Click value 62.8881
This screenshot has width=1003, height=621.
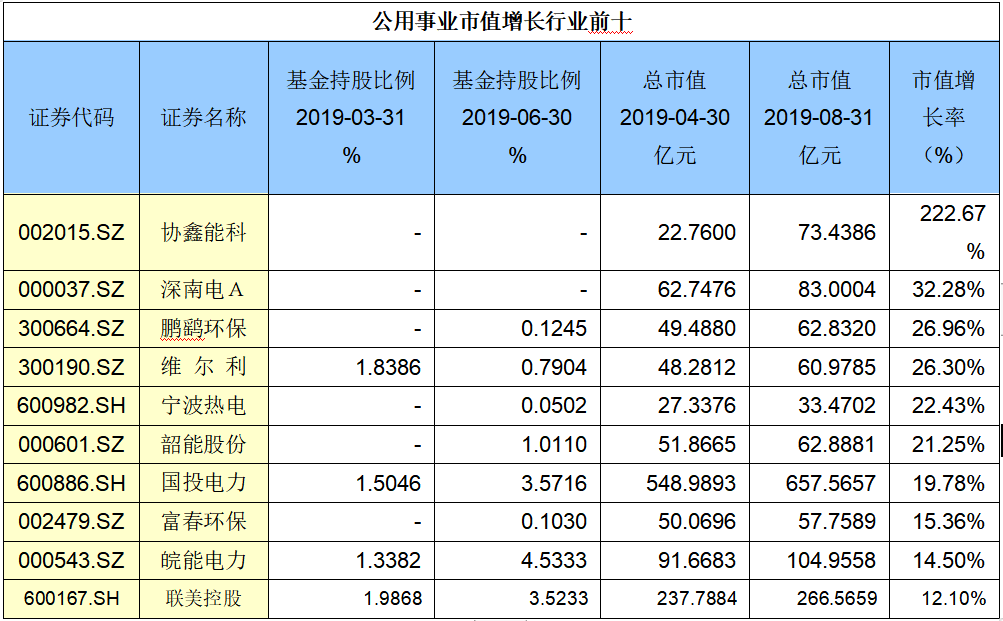pyautogui.click(x=837, y=444)
